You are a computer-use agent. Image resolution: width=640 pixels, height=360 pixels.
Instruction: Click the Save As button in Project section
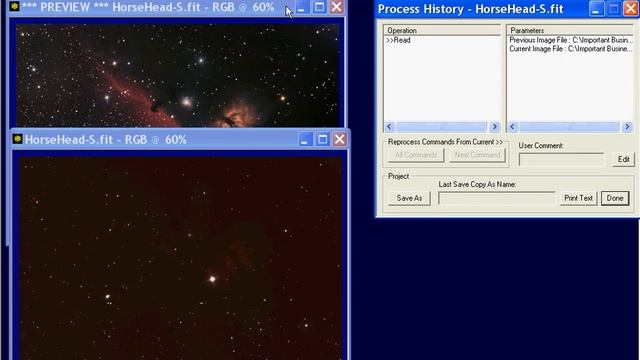(x=409, y=198)
